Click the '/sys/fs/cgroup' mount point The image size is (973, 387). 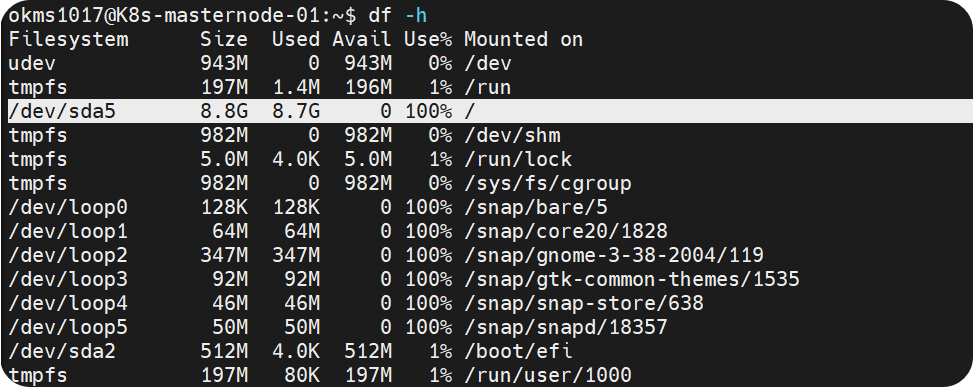tap(548, 184)
